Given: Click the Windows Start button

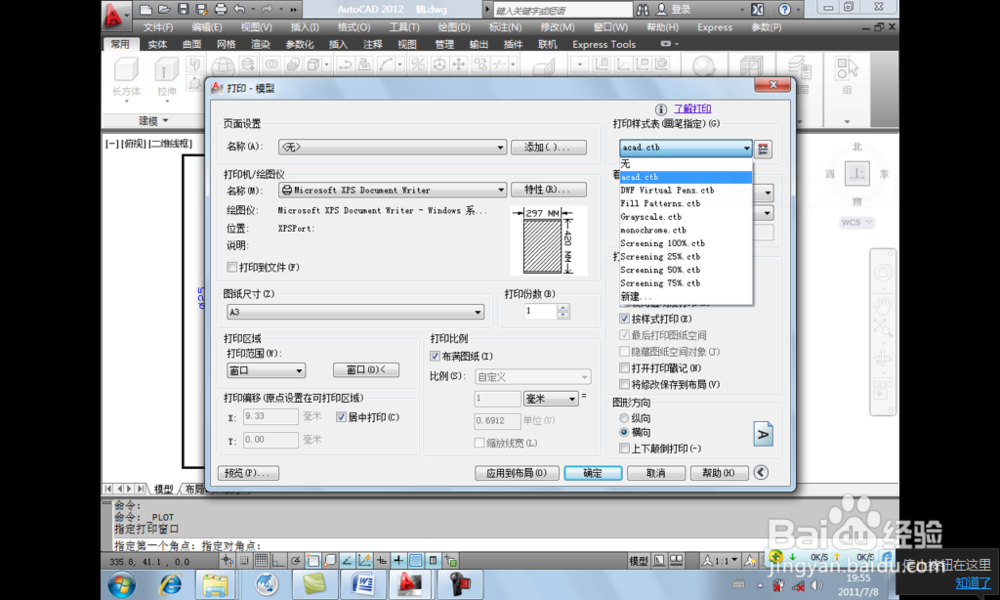Looking at the screenshot, I should pos(121,584).
